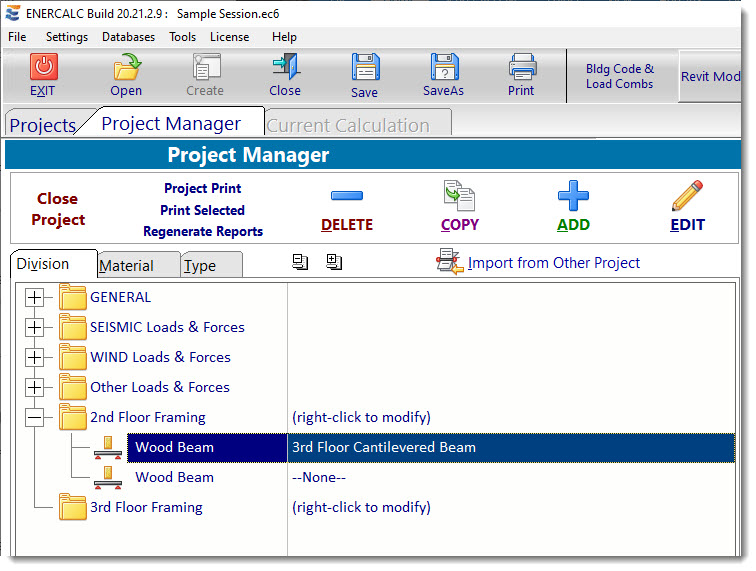Click the Close door toolbar icon
This screenshot has height=571, width=756.
coord(284,68)
